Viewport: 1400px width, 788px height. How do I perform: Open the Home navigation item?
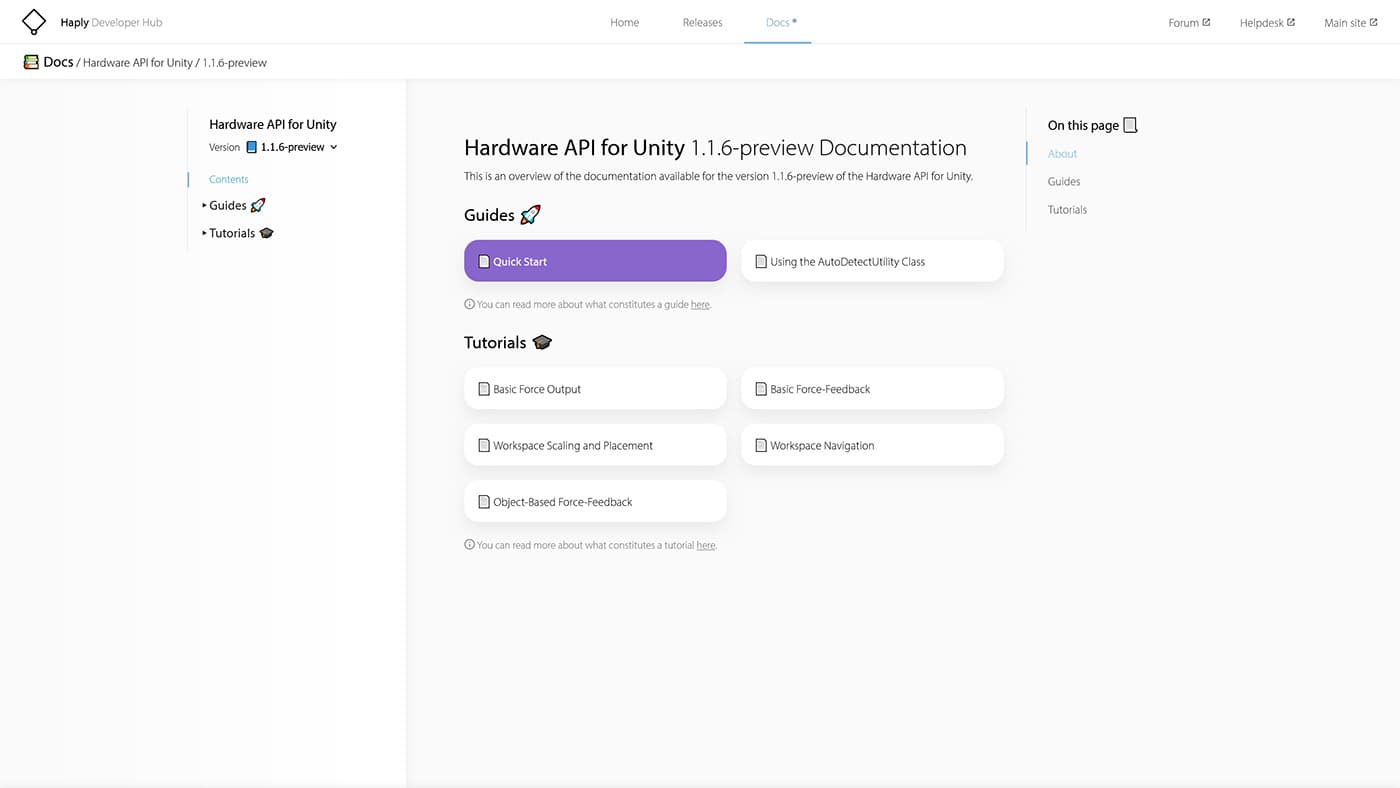(624, 21)
